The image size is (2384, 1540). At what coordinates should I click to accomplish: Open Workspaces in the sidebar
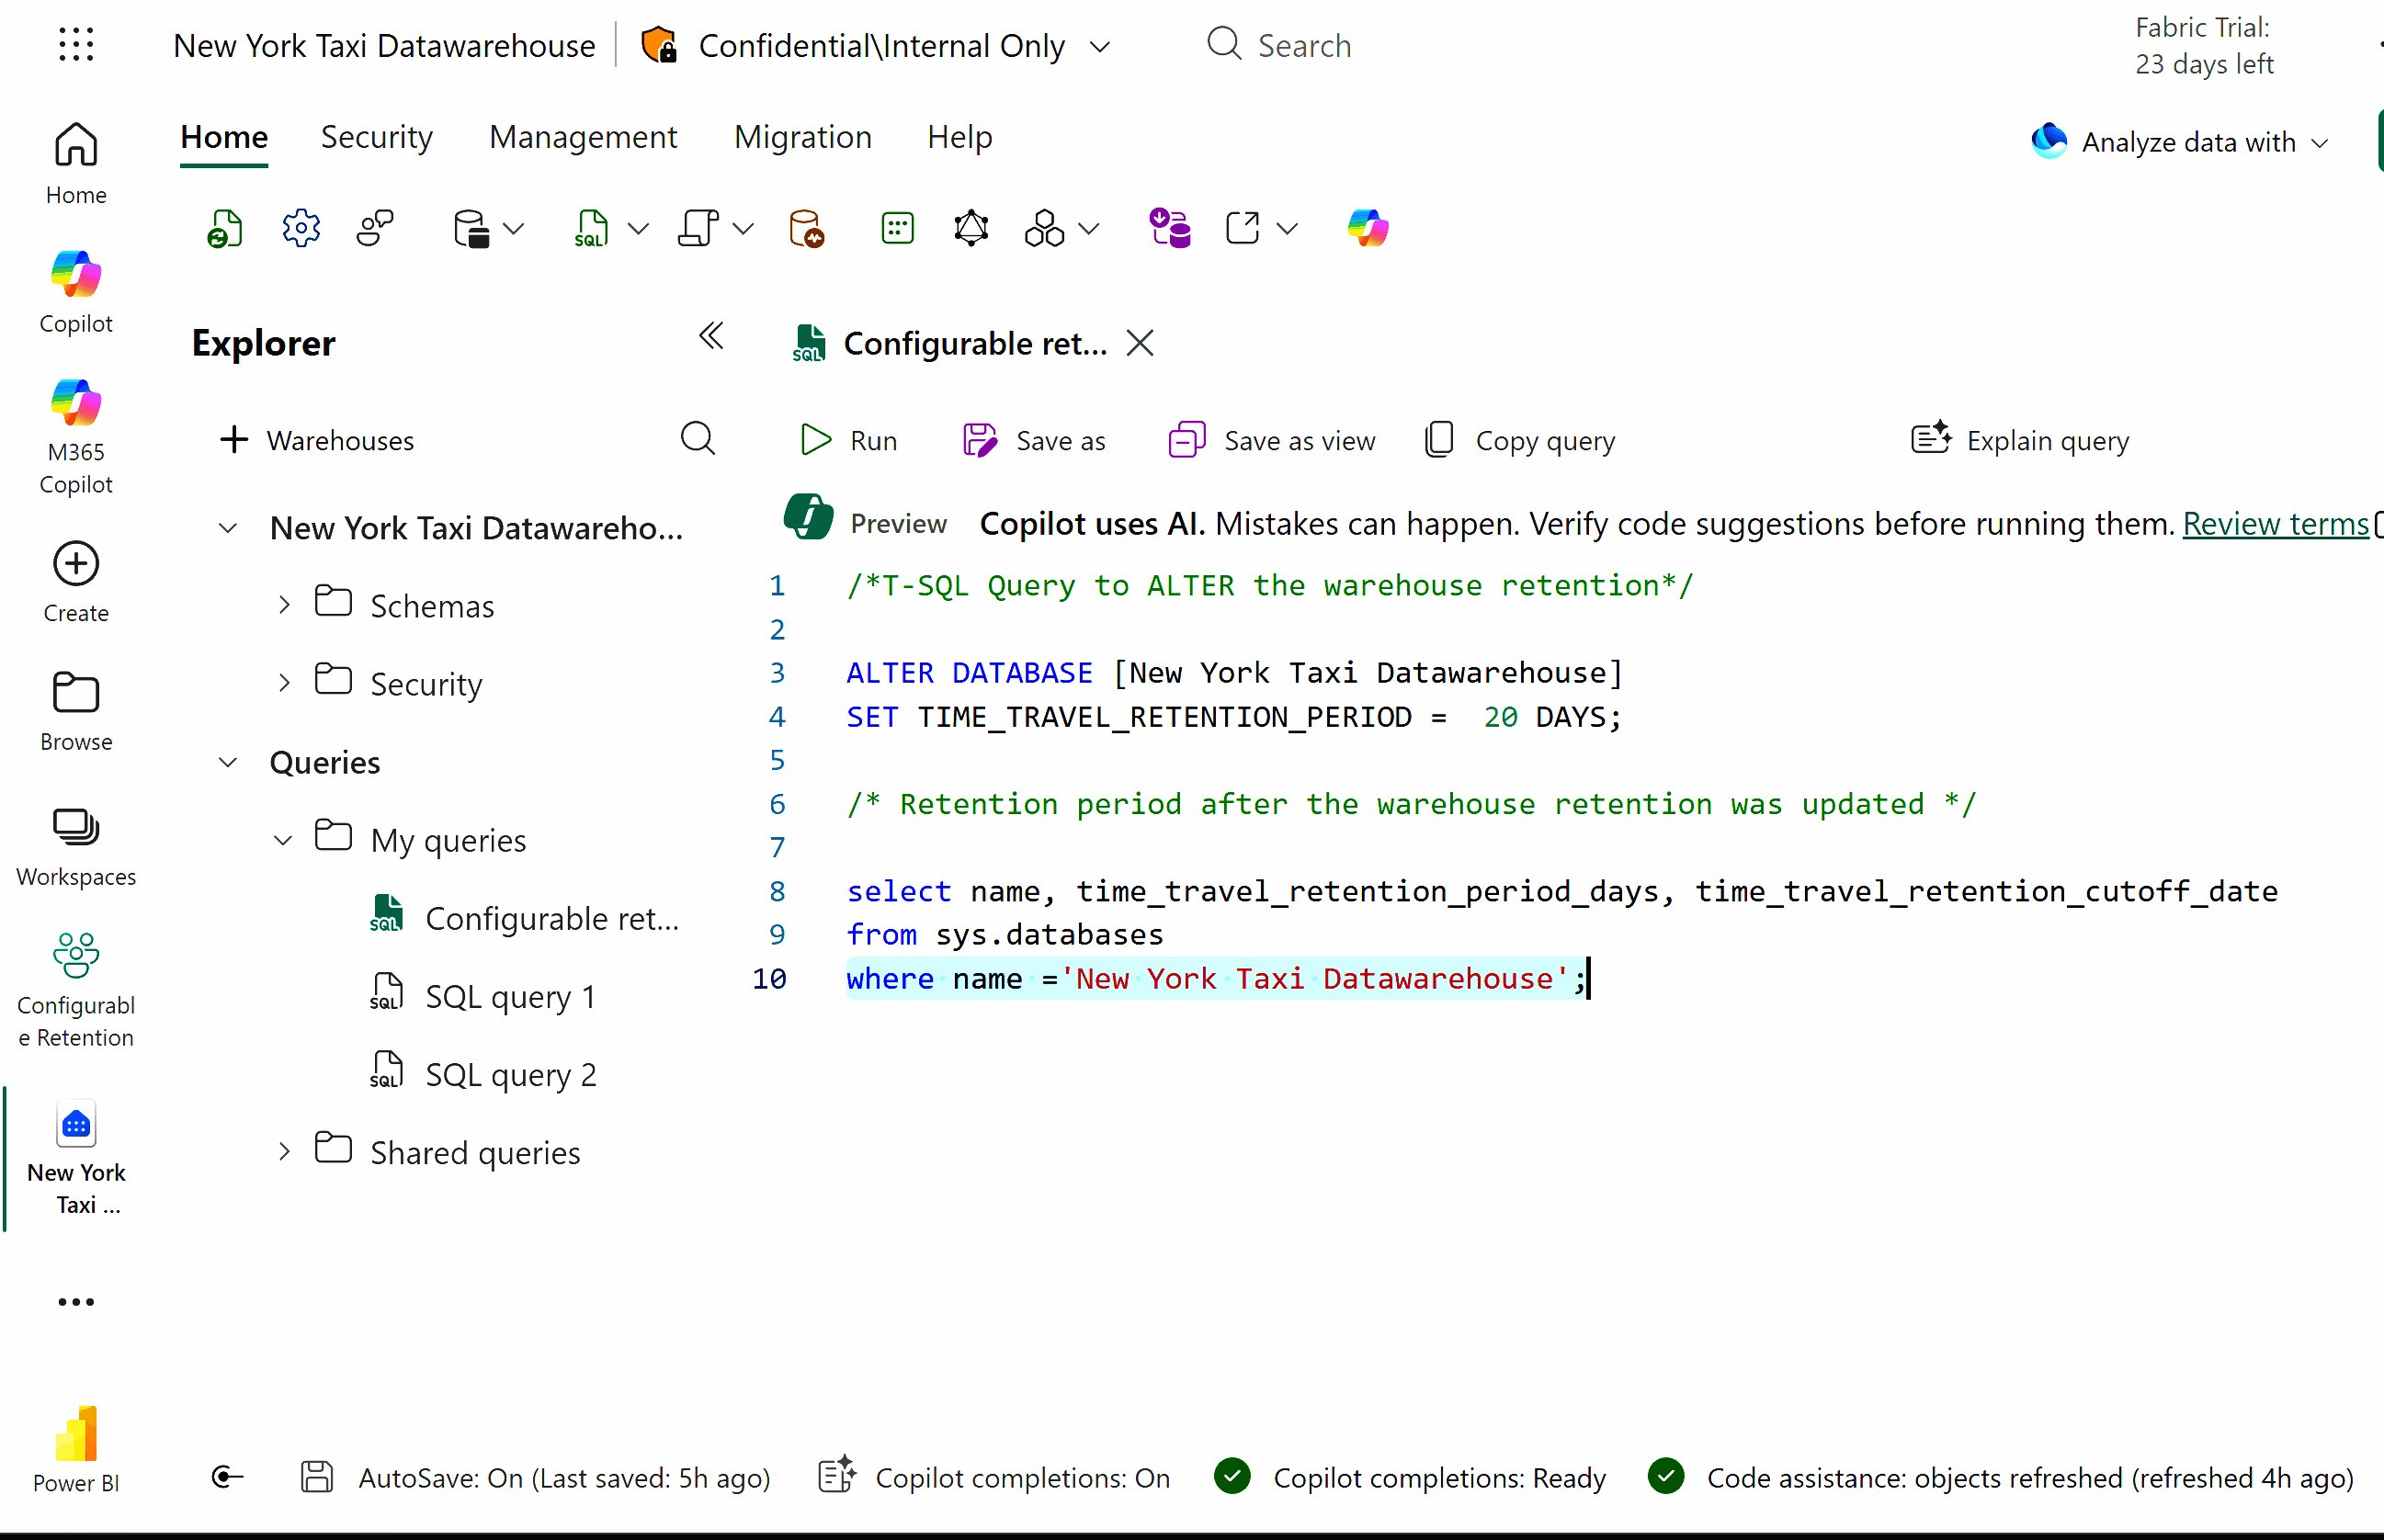click(76, 848)
